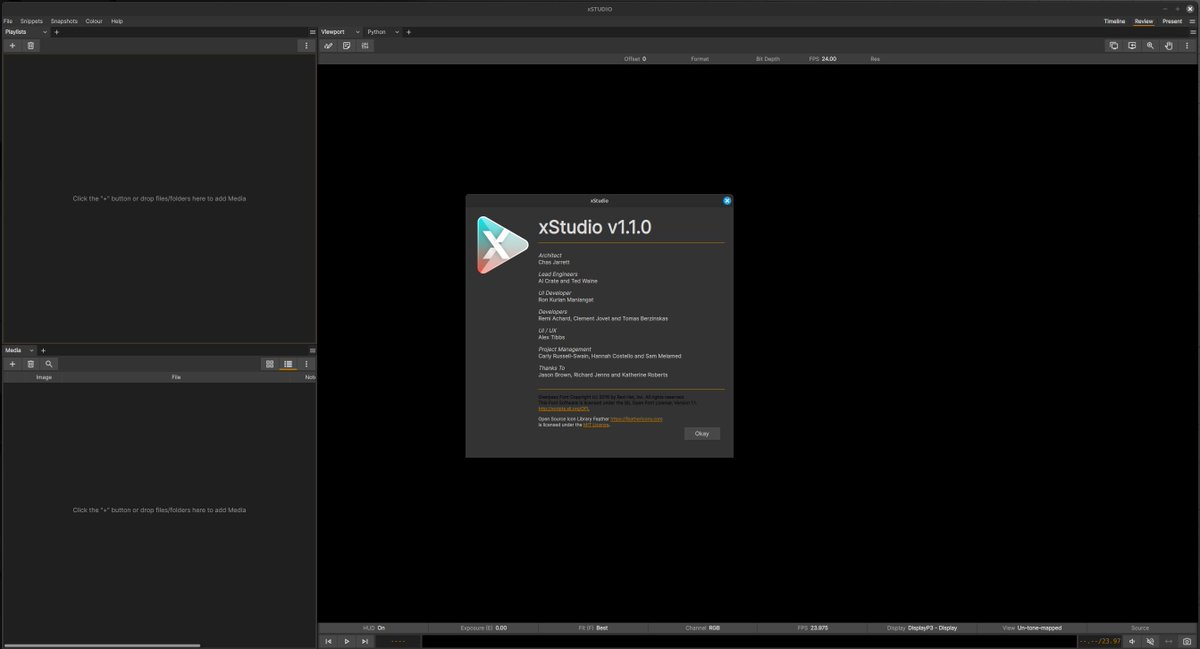
Task: Switch to the Timeline layout
Action: point(1114,21)
